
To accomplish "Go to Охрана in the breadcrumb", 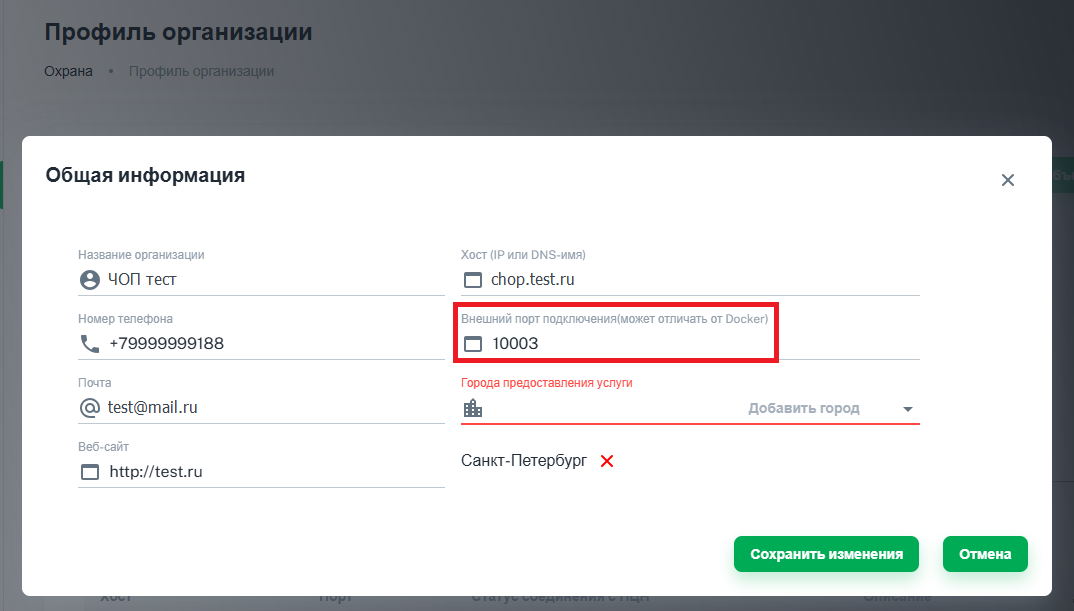I will pos(68,71).
